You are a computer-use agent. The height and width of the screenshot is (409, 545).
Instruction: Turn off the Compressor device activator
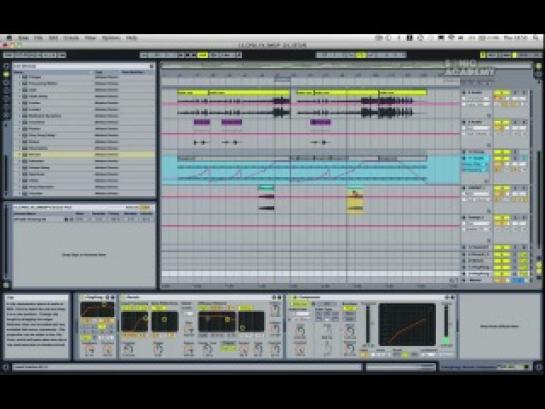click(295, 297)
